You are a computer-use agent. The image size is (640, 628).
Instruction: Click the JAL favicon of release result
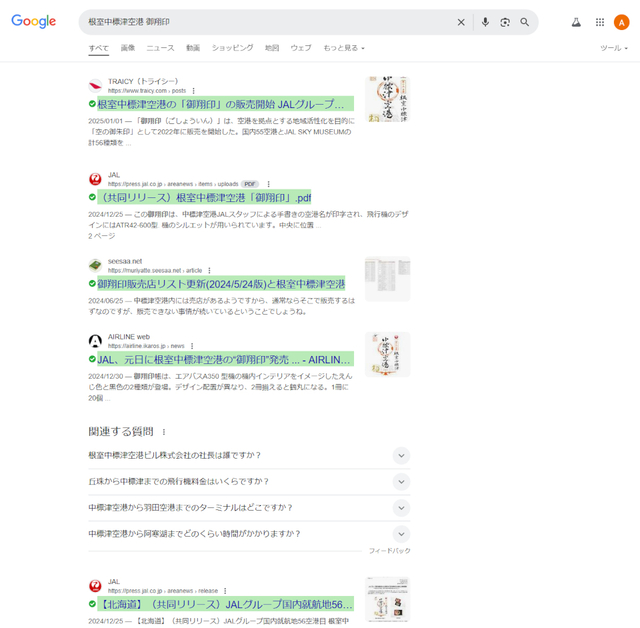[x=95, y=586]
